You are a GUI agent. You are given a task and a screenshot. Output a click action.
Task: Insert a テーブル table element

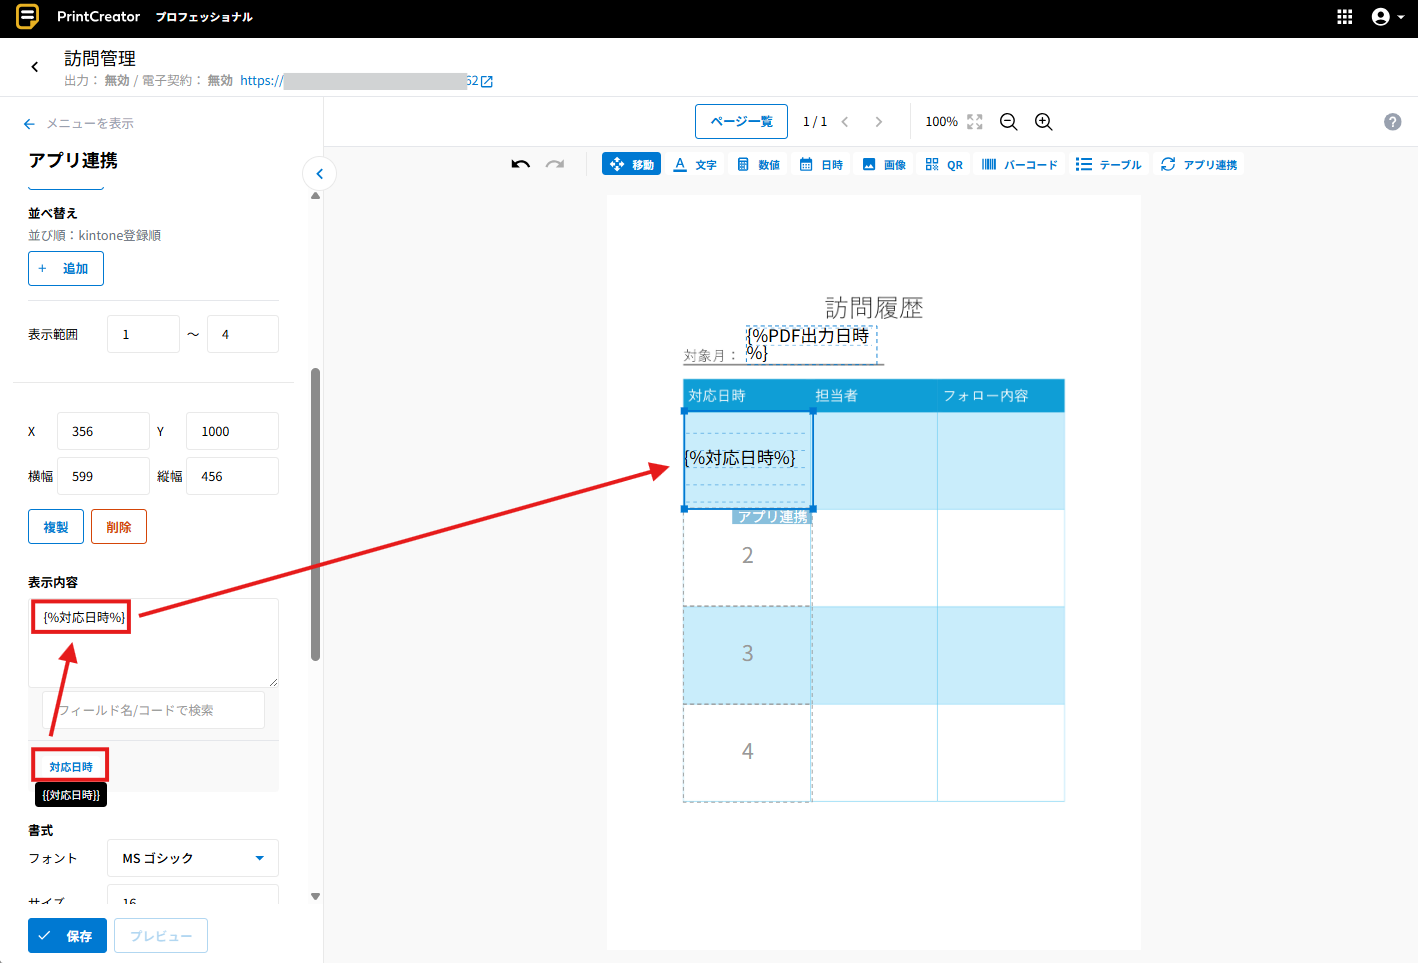(1108, 164)
